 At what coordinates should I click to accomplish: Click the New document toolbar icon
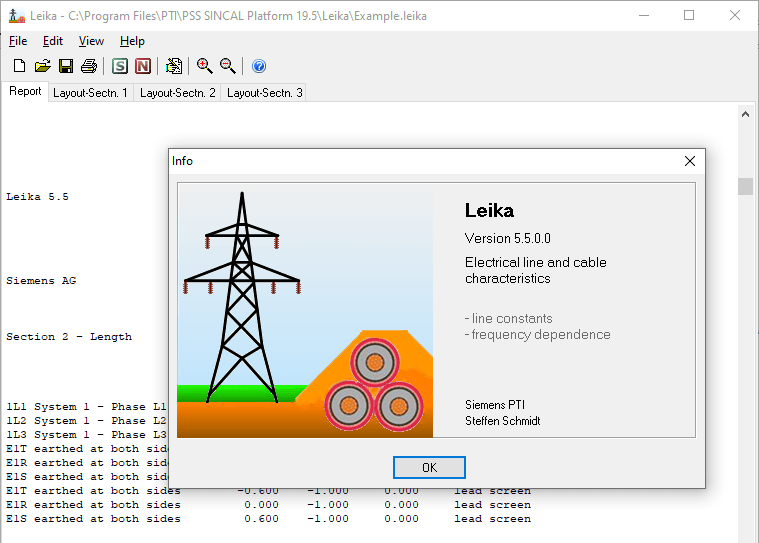(19, 66)
